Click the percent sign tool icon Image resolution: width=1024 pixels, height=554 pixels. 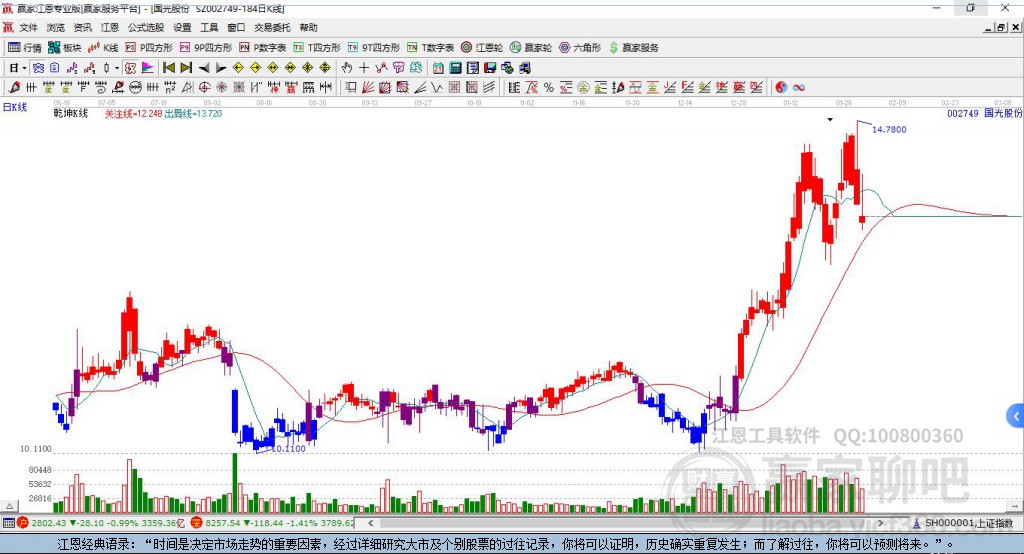[x=549, y=88]
